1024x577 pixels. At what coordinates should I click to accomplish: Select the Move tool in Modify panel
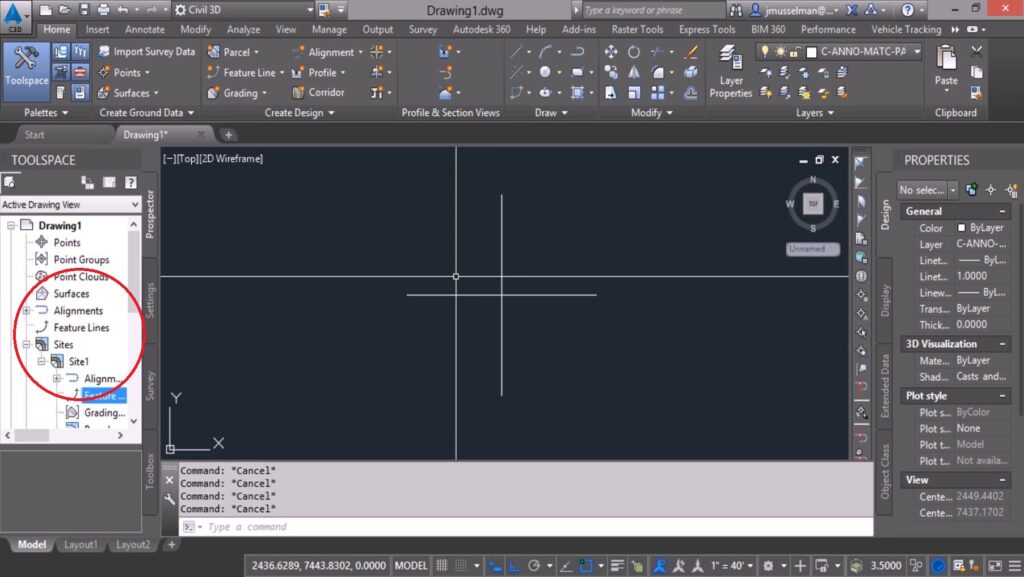611,52
